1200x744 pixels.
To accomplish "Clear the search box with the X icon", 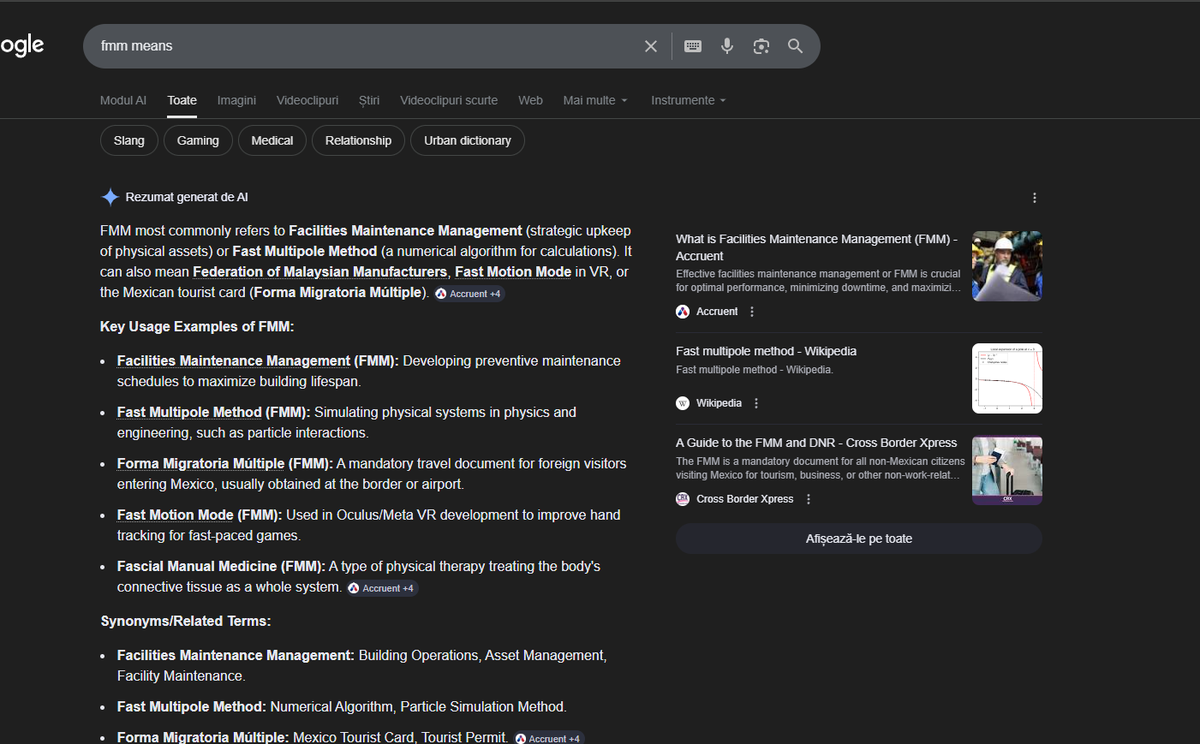I will point(651,46).
